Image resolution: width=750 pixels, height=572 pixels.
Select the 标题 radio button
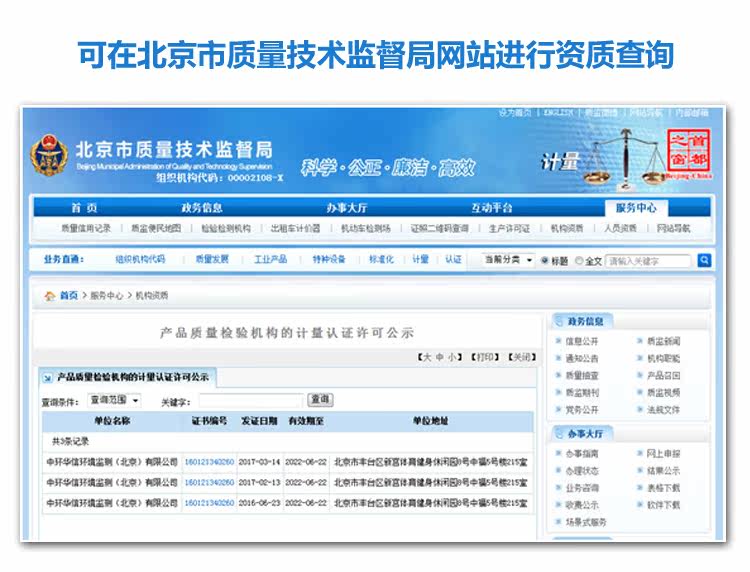click(x=544, y=261)
